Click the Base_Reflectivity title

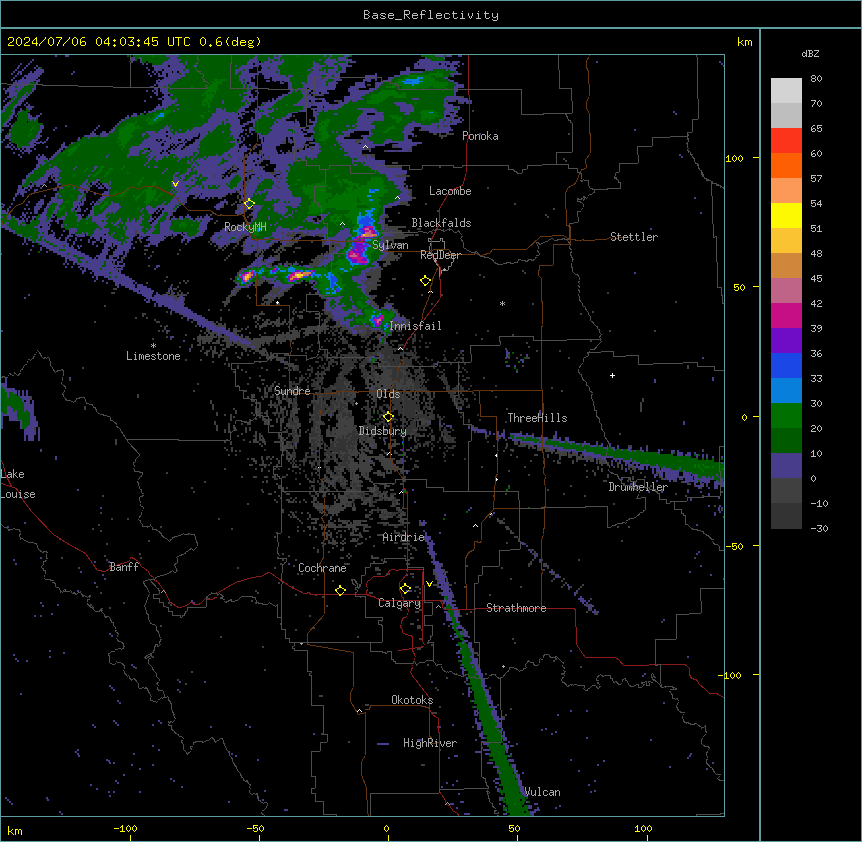431,15
